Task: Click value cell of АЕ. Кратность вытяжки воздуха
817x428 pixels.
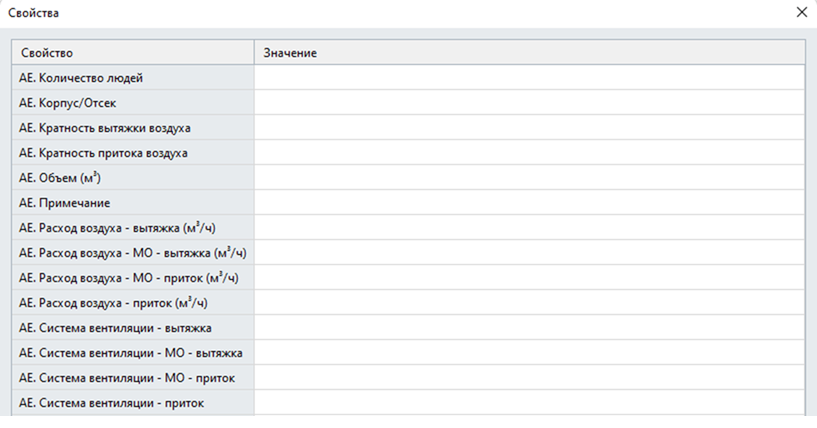Action: 529,127
